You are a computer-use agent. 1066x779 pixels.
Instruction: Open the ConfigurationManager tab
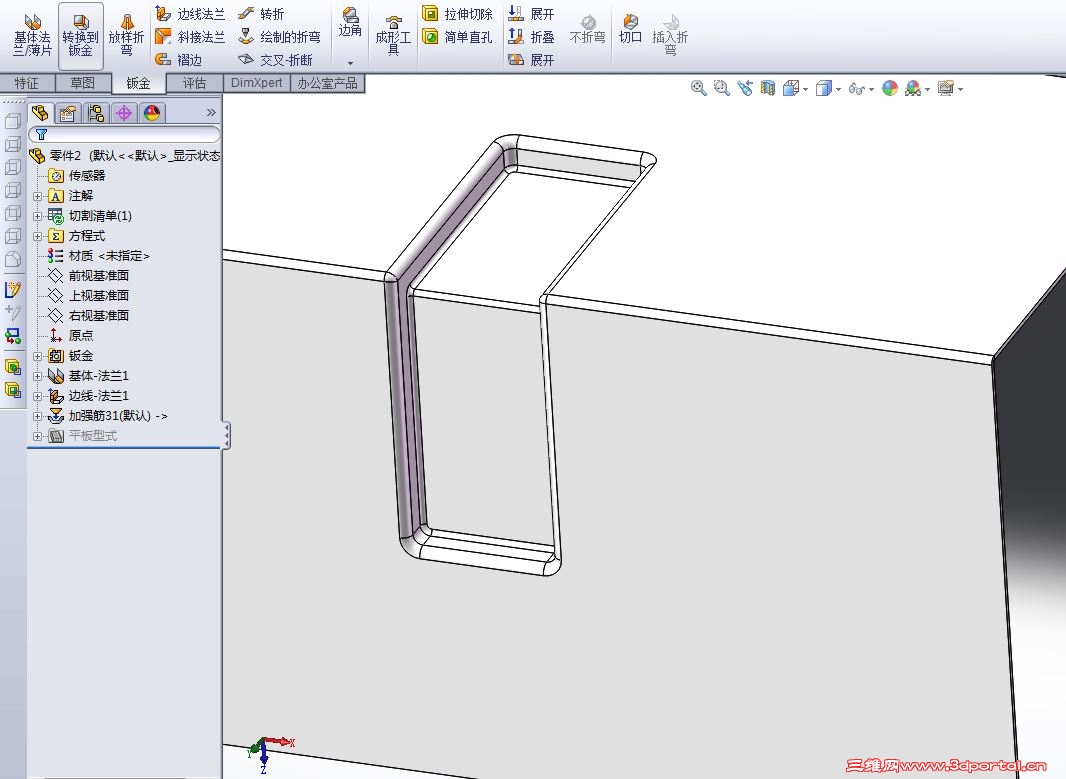[x=96, y=113]
